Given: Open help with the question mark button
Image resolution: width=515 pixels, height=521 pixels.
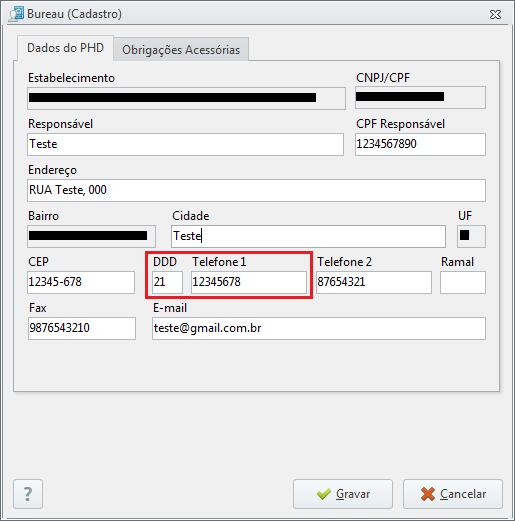Looking at the screenshot, I should [x=28, y=494].
